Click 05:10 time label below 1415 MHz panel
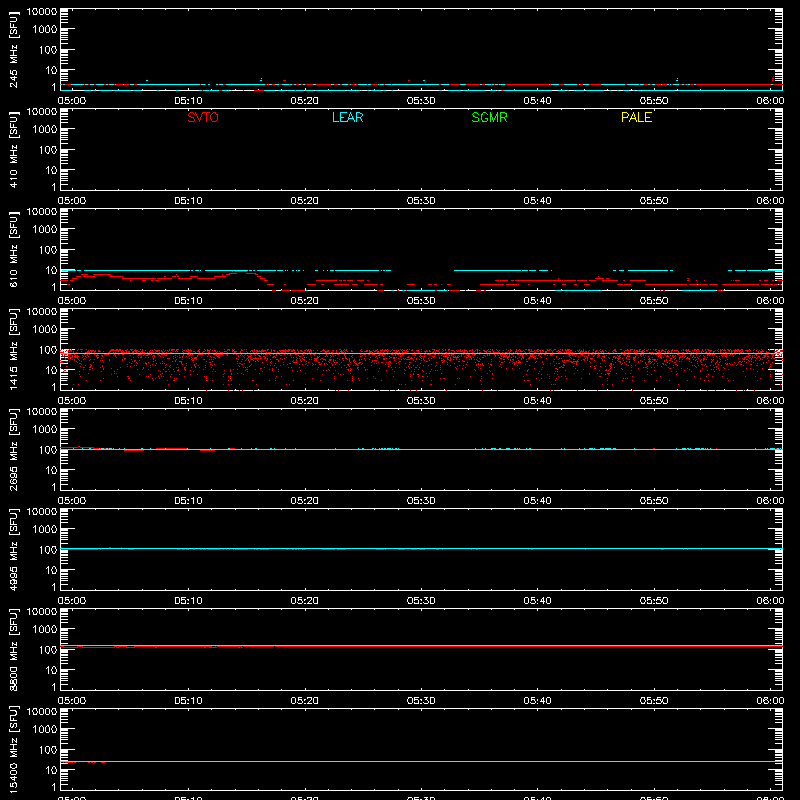This screenshot has height=800, width=800. (x=188, y=401)
